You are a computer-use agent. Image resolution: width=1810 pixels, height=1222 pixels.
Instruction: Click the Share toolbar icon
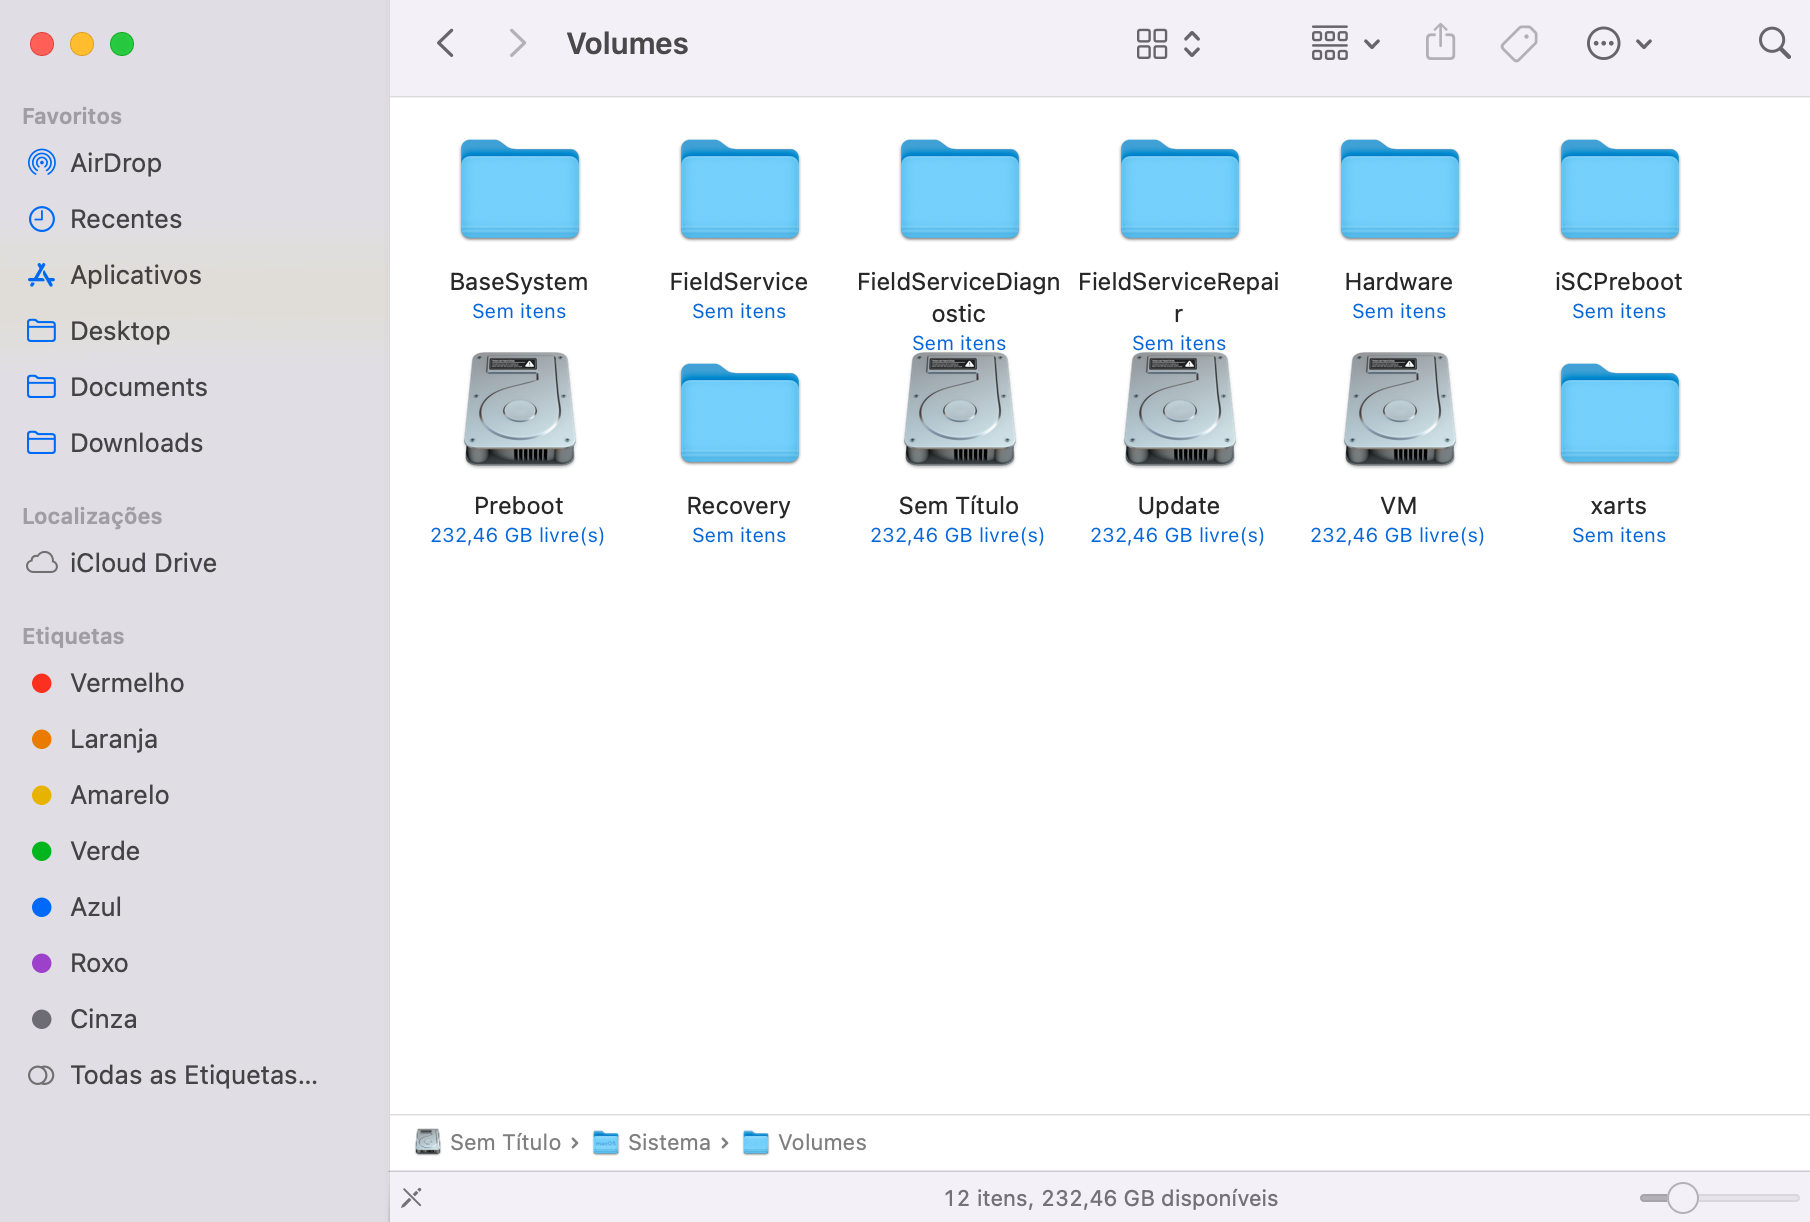point(1440,43)
